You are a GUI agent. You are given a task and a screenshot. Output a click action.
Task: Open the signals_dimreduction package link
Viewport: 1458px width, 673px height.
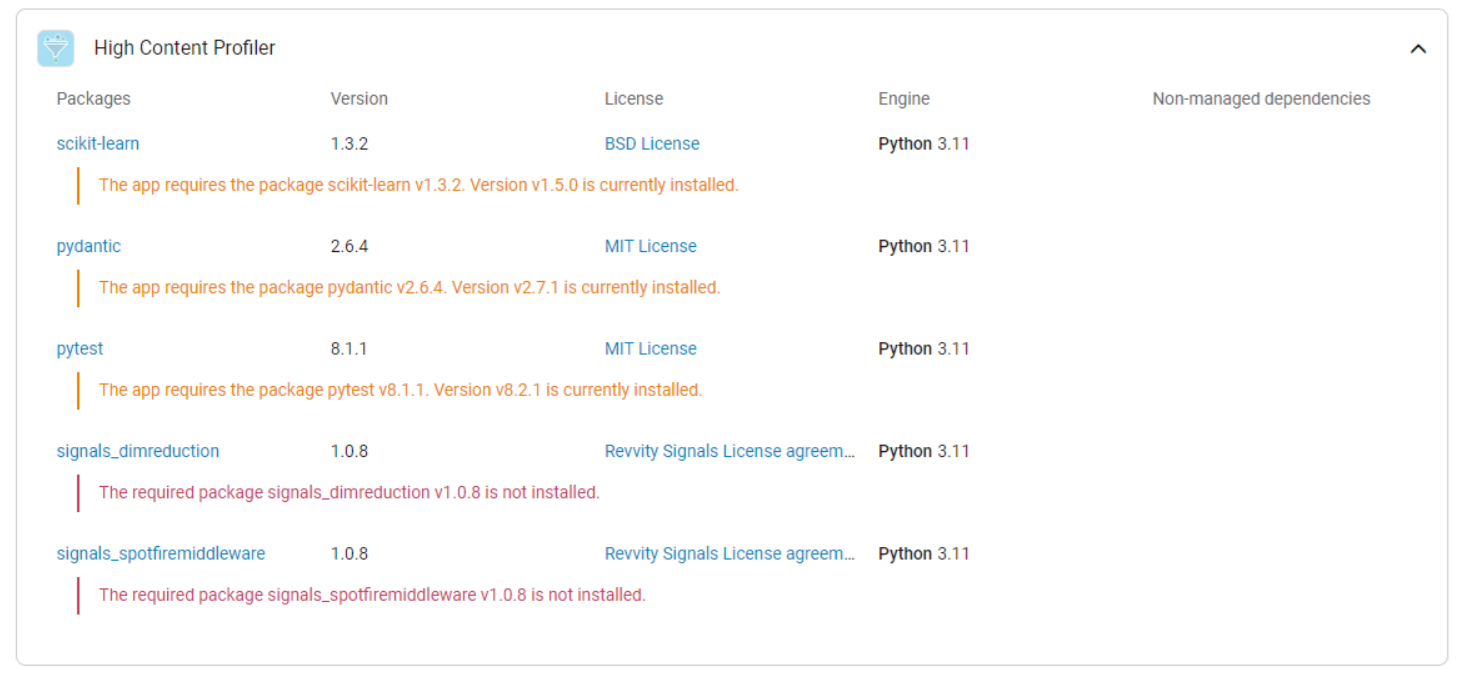(138, 451)
